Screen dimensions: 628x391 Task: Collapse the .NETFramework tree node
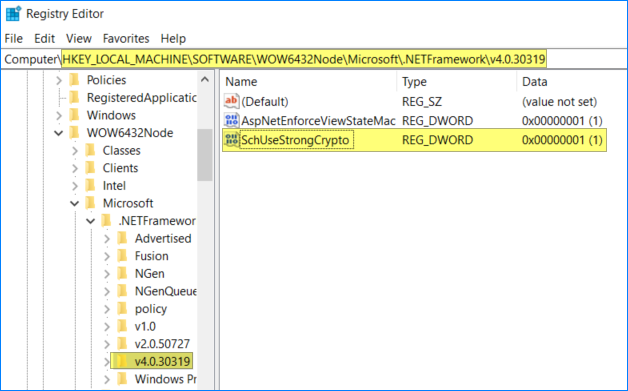[x=91, y=221]
